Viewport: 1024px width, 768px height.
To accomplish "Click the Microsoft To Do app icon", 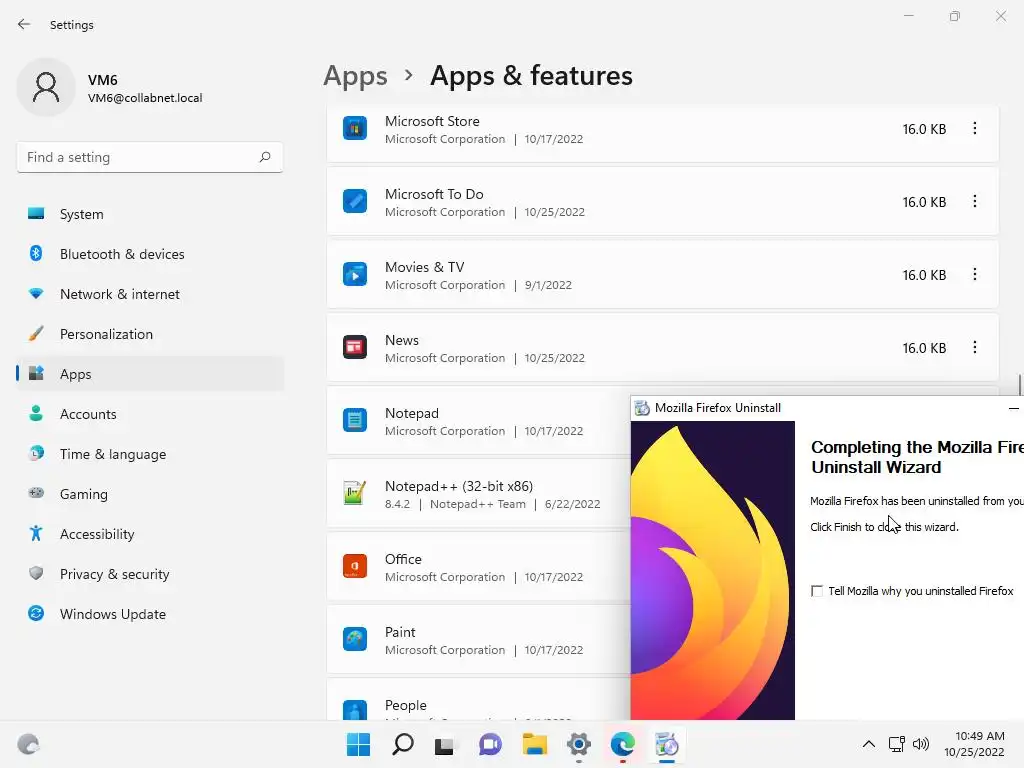I will click(x=355, y=201).
